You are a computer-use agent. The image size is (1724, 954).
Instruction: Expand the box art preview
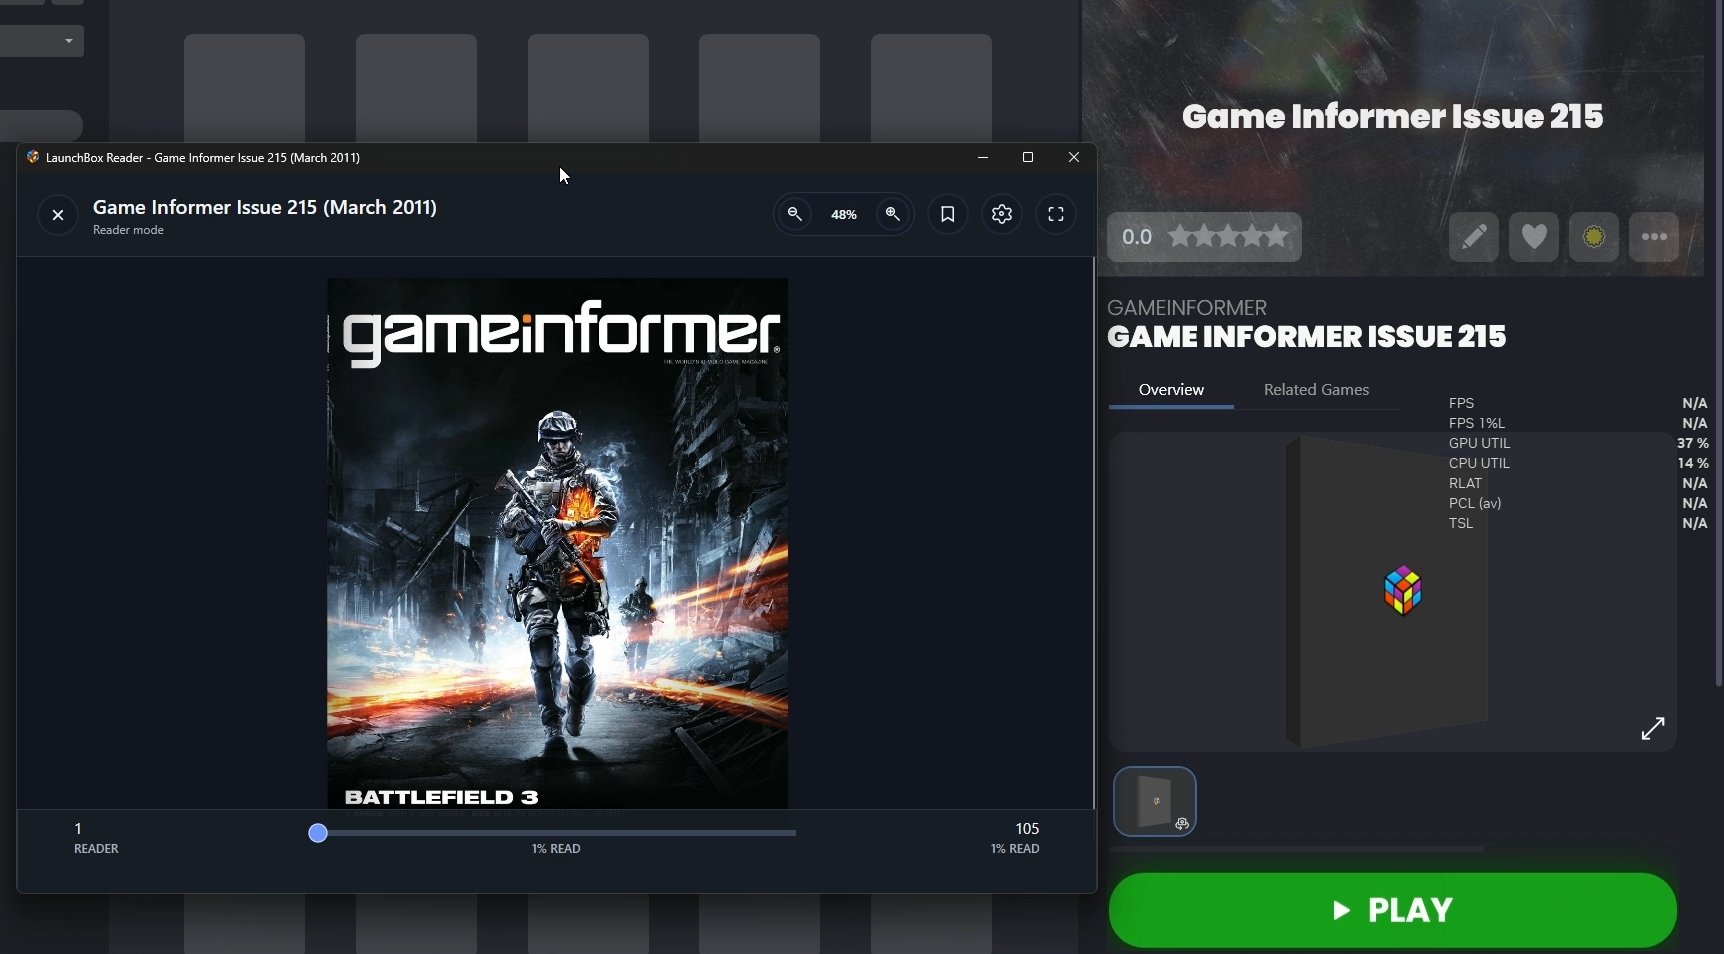1653,729
